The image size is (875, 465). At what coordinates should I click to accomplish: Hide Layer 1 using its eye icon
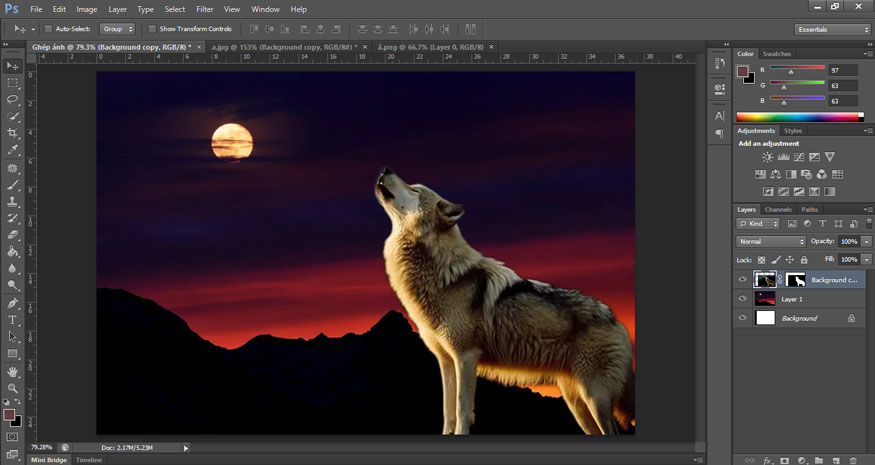(x=742, y=299)
